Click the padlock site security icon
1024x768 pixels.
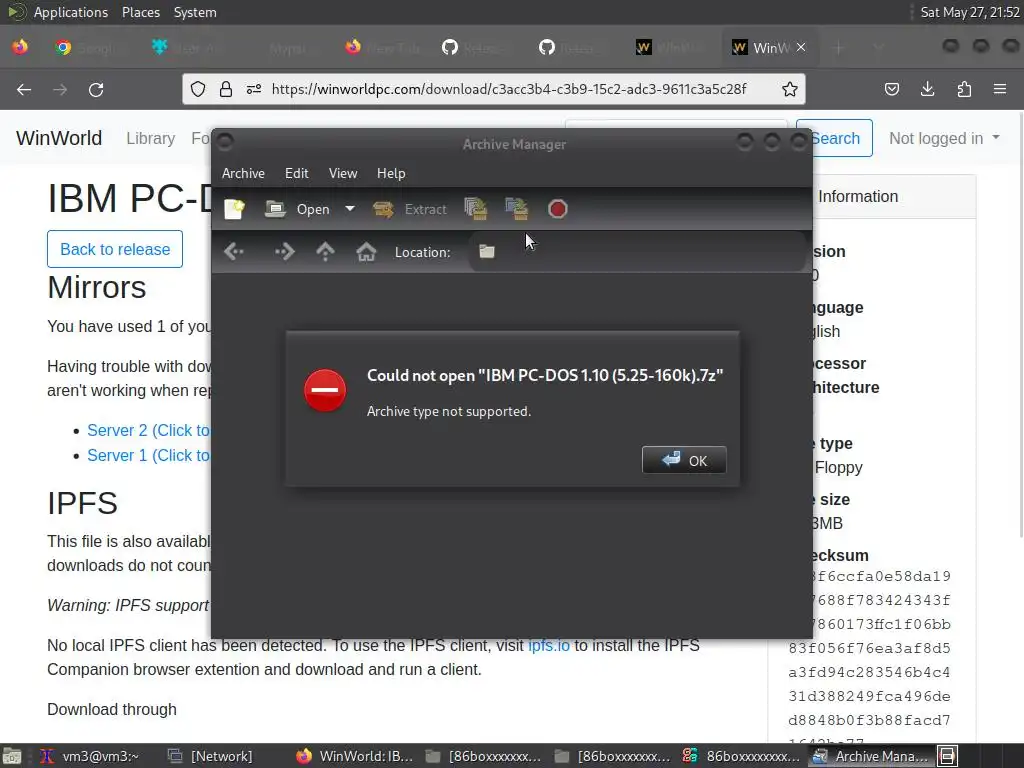click(x=226, y=89)
